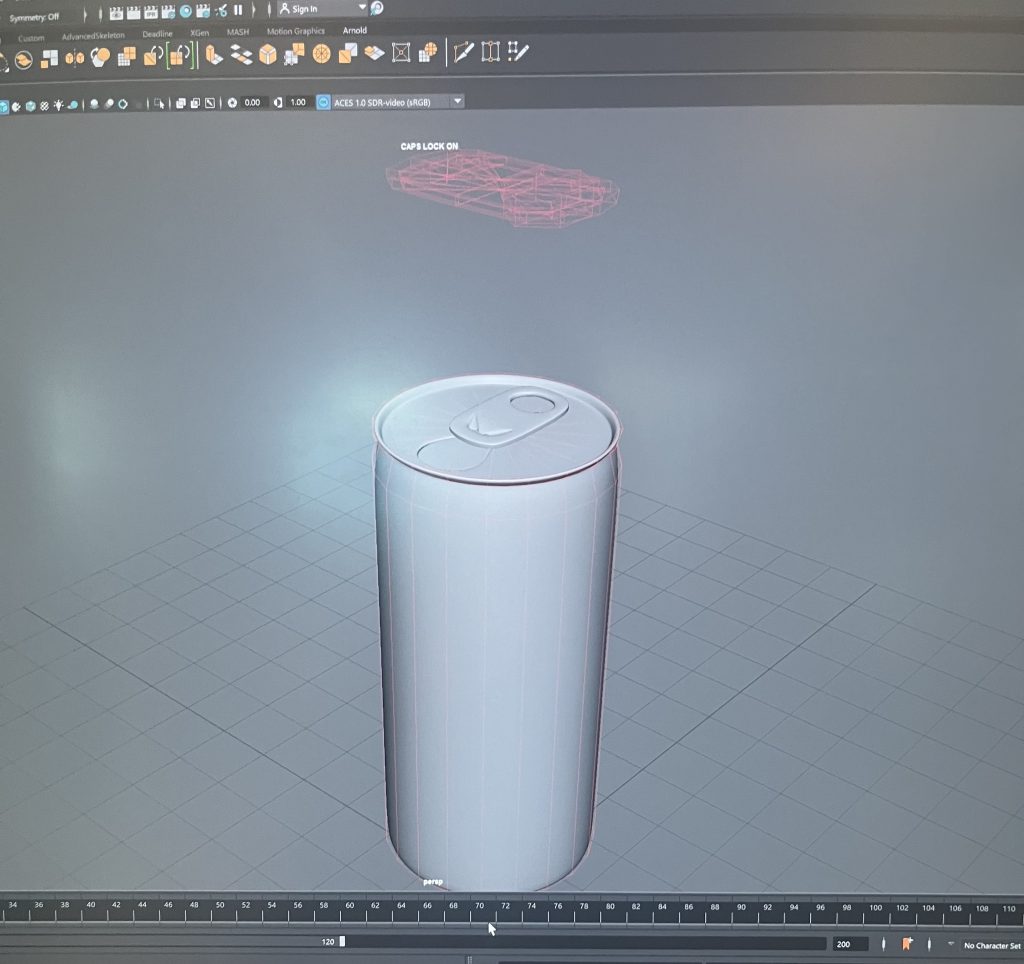Screen dimensions: 1024x964
Task: Select the Bridge tool shelf icon
Action: tap(242, 55)
